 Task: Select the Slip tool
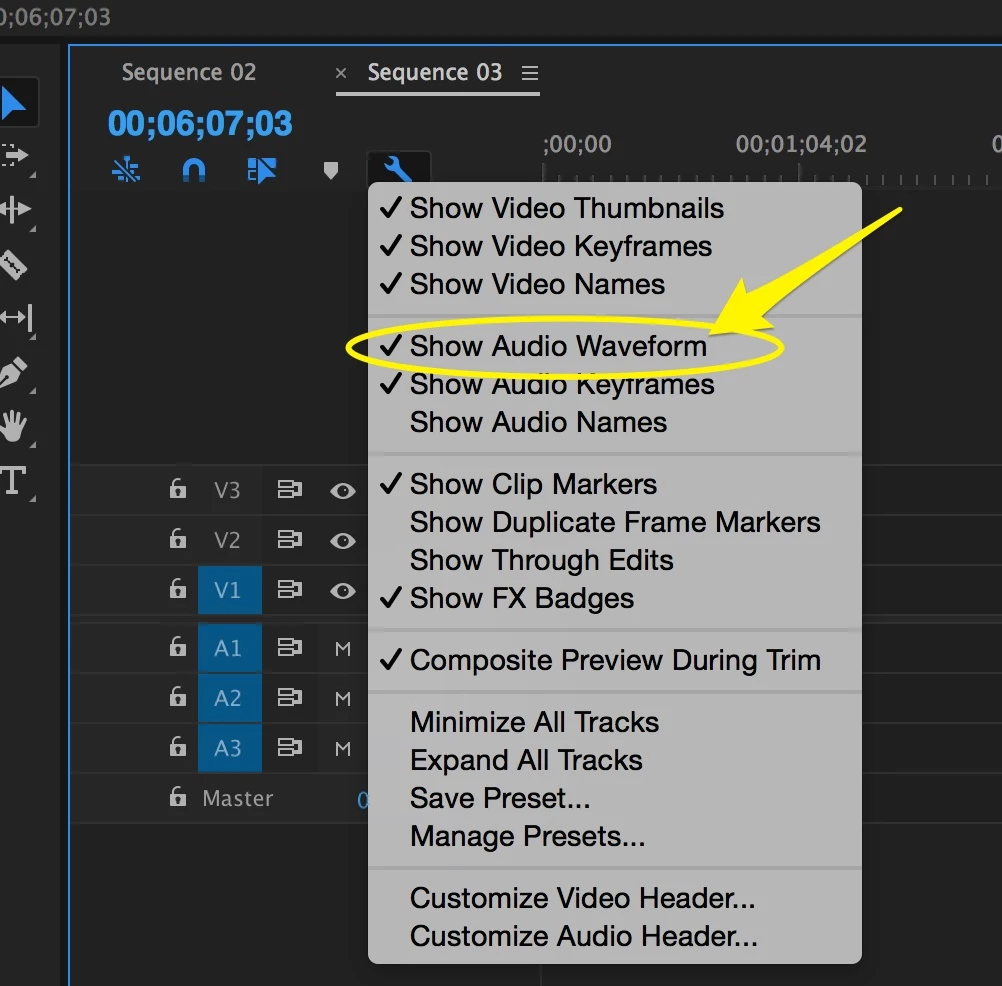click(16, 317)
